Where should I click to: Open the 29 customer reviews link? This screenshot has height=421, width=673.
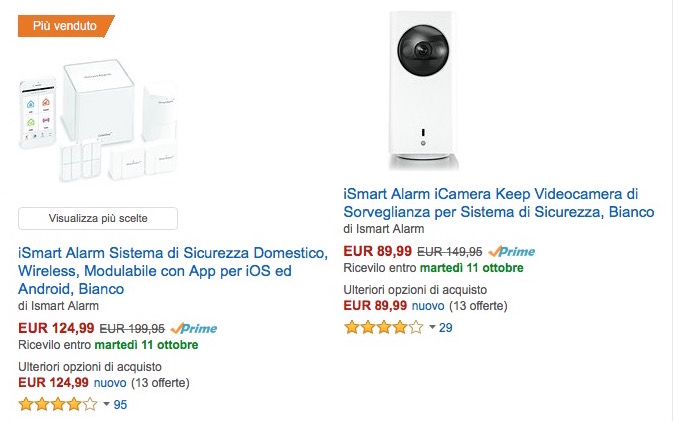tap(446, 328)
